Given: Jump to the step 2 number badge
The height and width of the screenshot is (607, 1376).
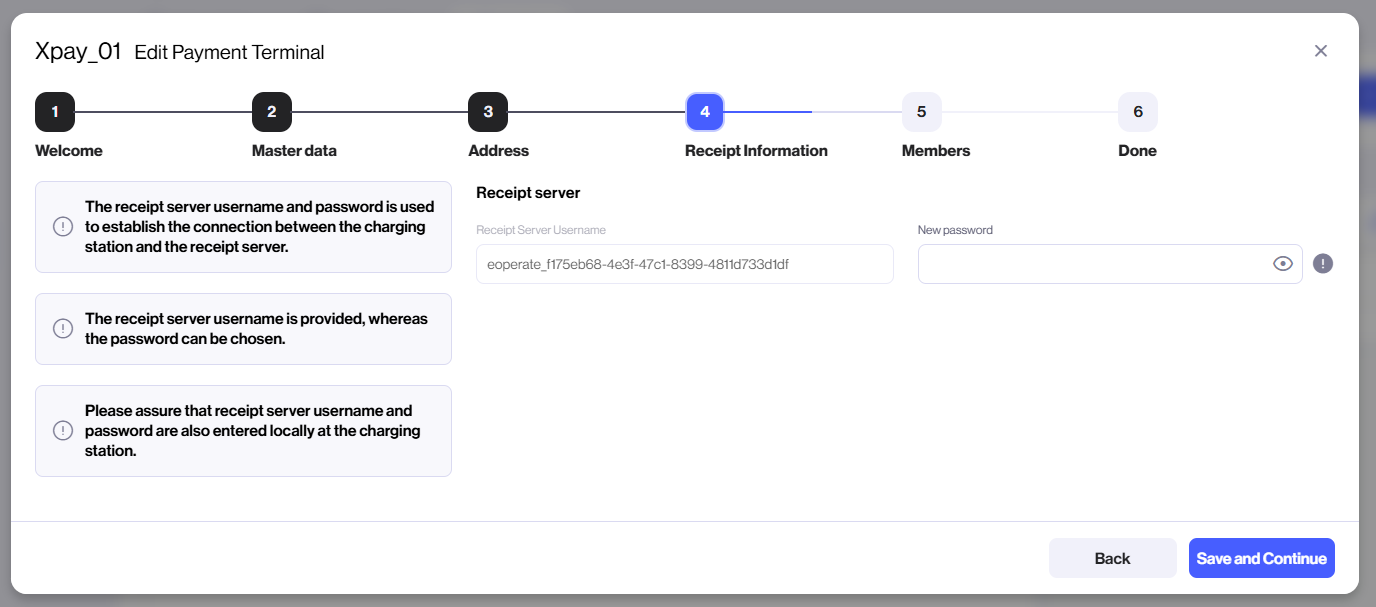Looking at the screenshot, I should click(x=272, y=112).
